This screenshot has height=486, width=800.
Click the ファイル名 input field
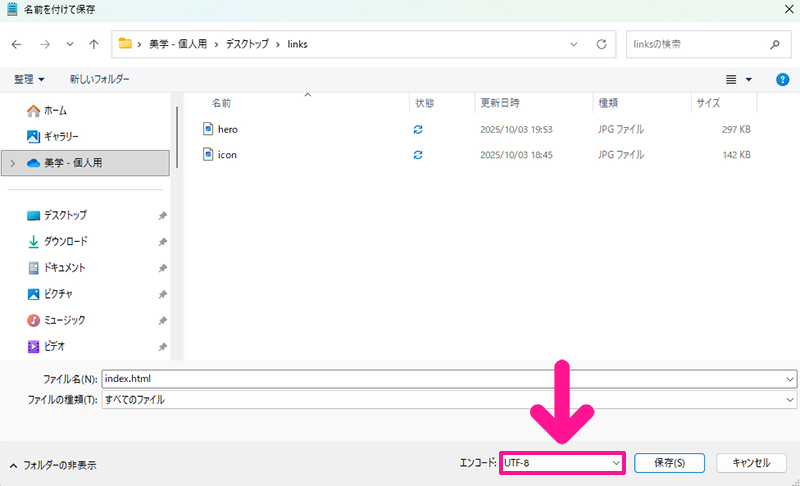click(450, 379)
